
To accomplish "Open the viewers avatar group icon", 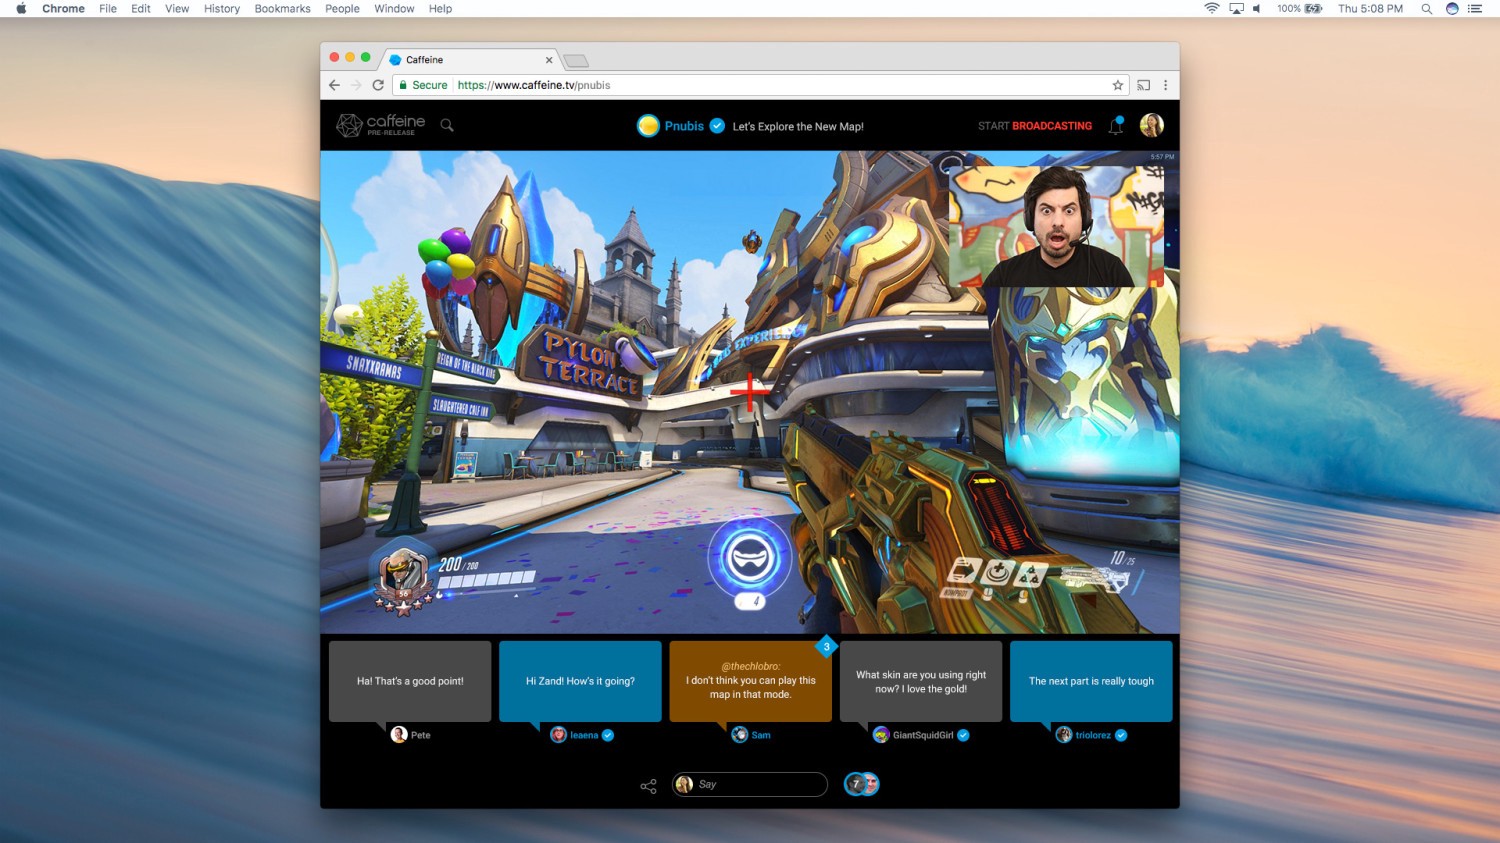I will (x=861, y=784).
